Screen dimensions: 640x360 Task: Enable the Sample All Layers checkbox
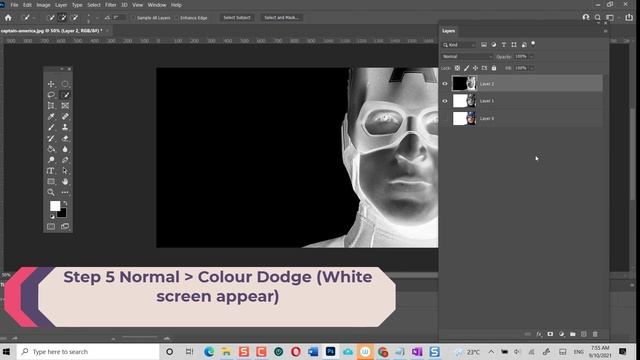pyautogui.click(x=133, y=18)
